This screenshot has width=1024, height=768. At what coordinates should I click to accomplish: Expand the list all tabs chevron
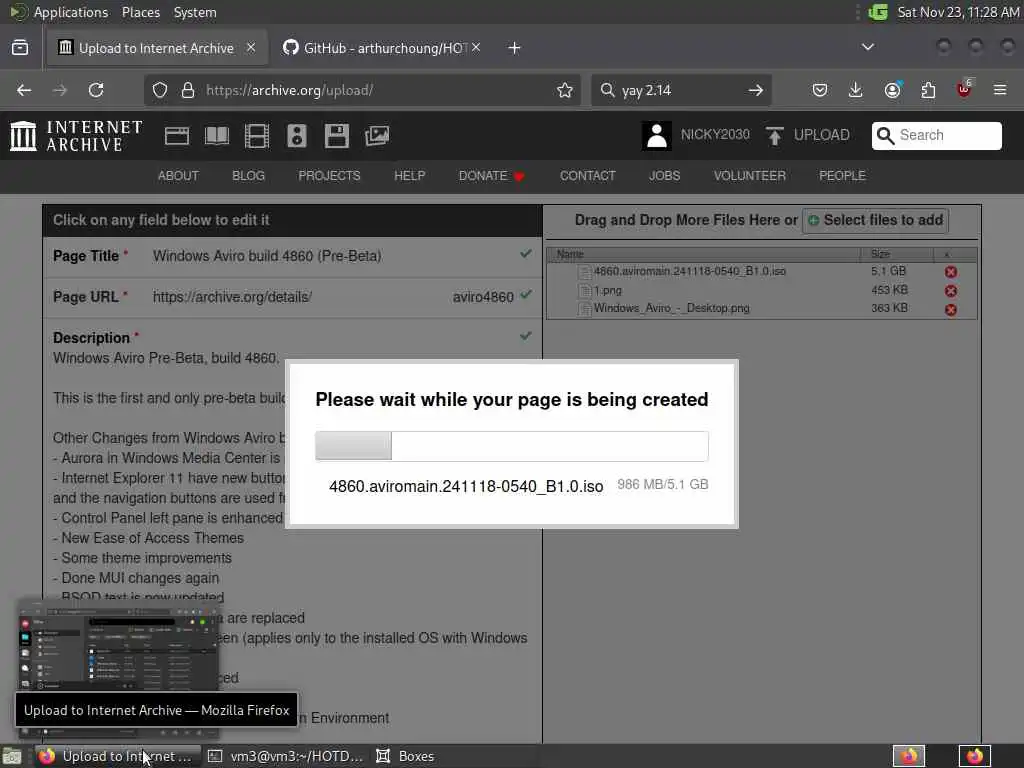(868, 47)
